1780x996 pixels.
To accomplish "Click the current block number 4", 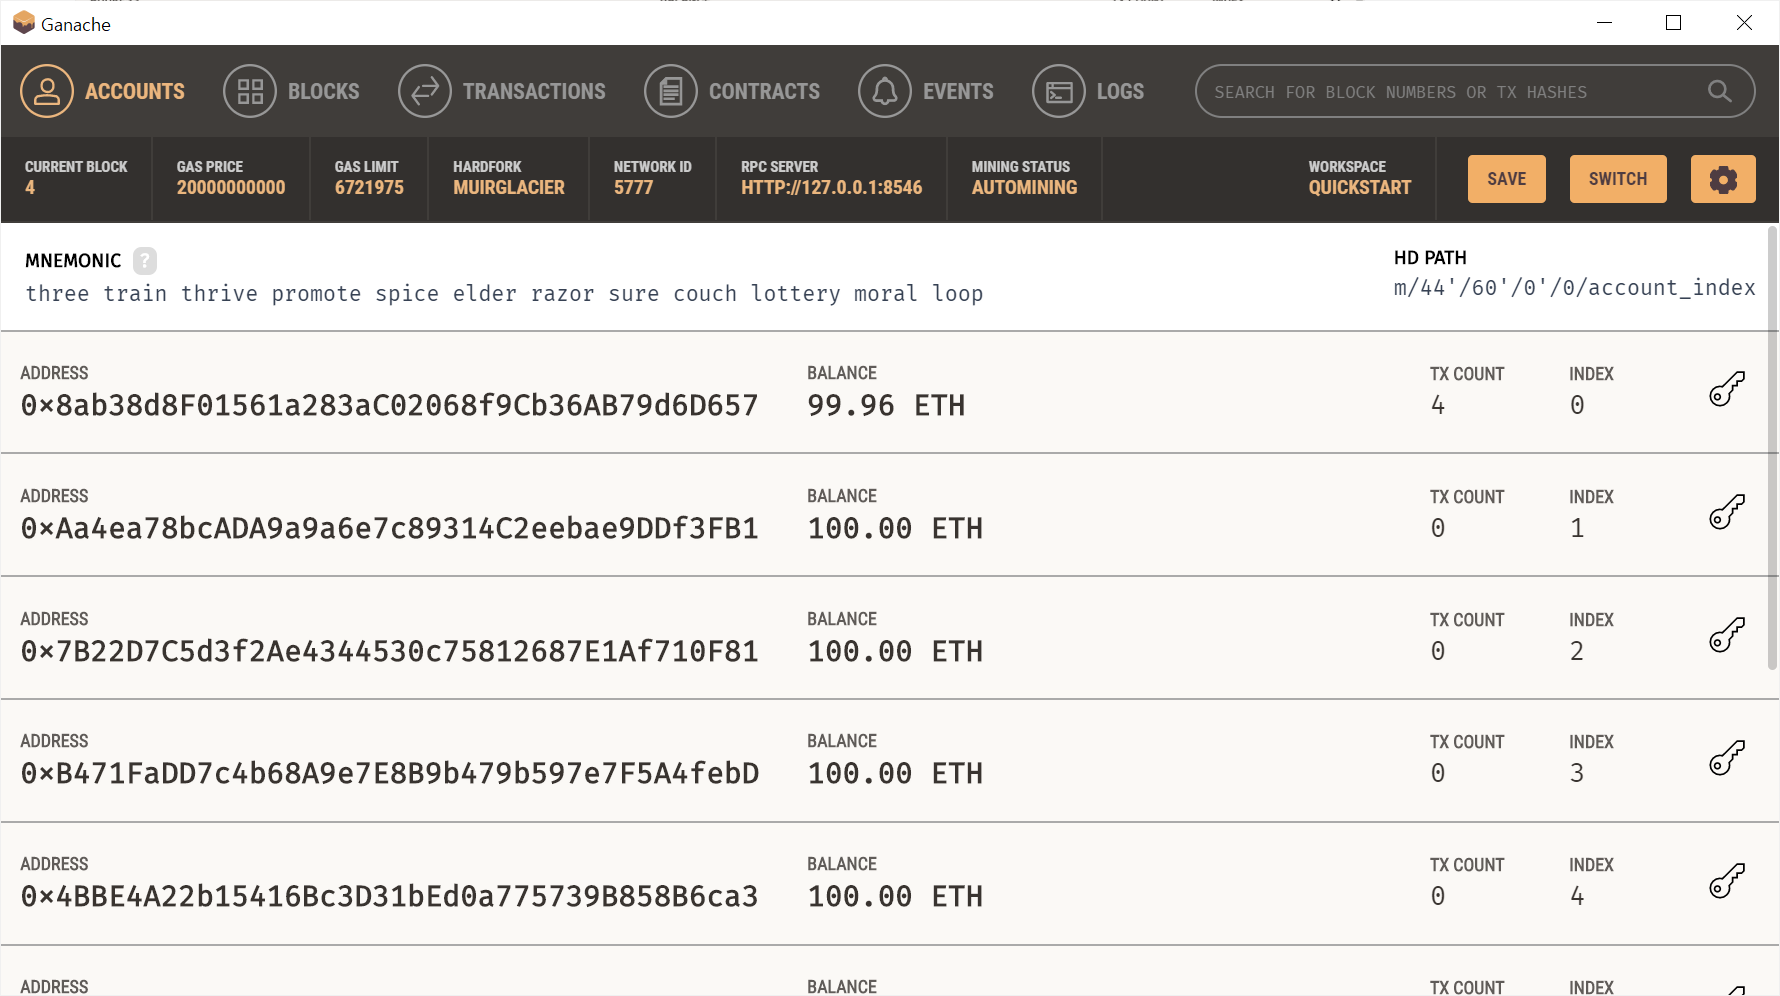I will [x=30, y=187].
